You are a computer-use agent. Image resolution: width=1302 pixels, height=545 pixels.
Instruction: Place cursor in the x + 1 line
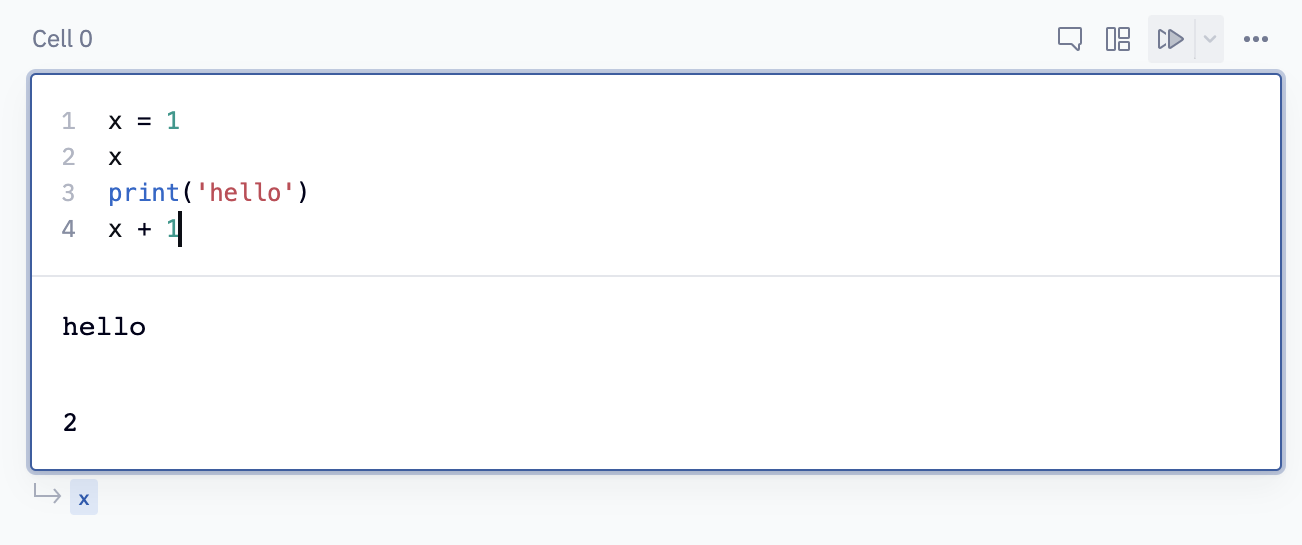[143, 229]
